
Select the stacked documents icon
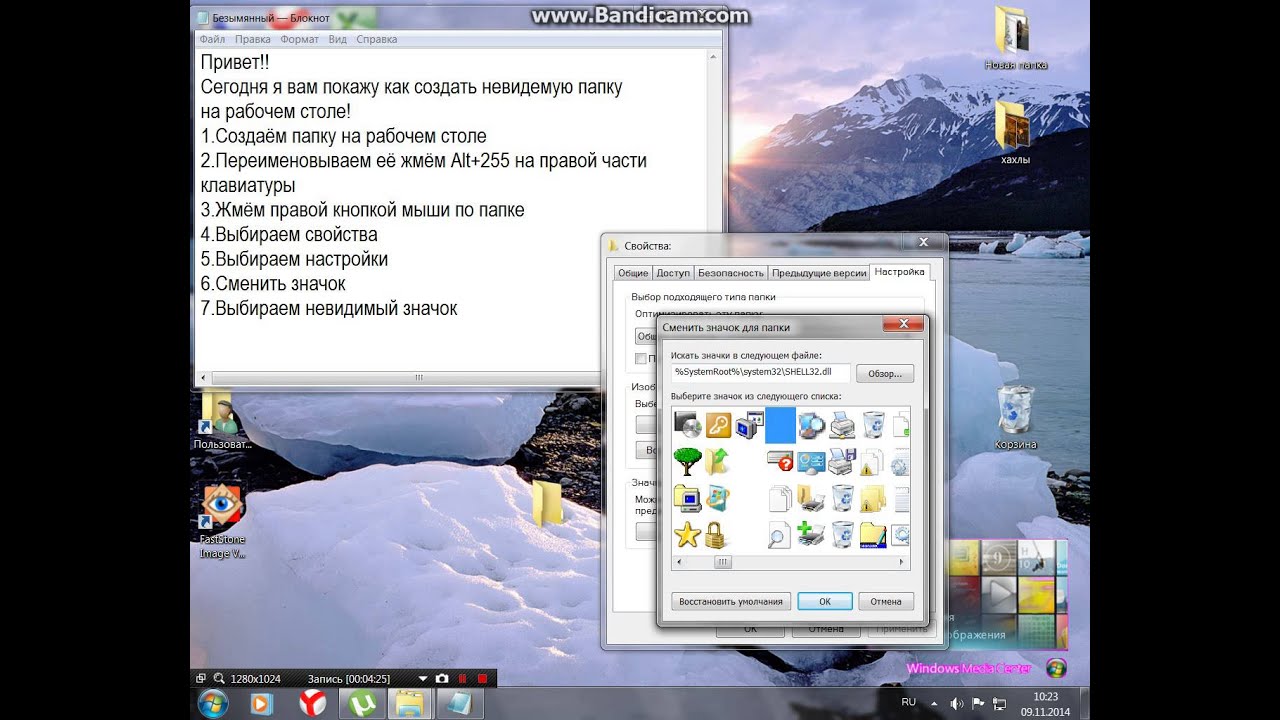[780, 497]
